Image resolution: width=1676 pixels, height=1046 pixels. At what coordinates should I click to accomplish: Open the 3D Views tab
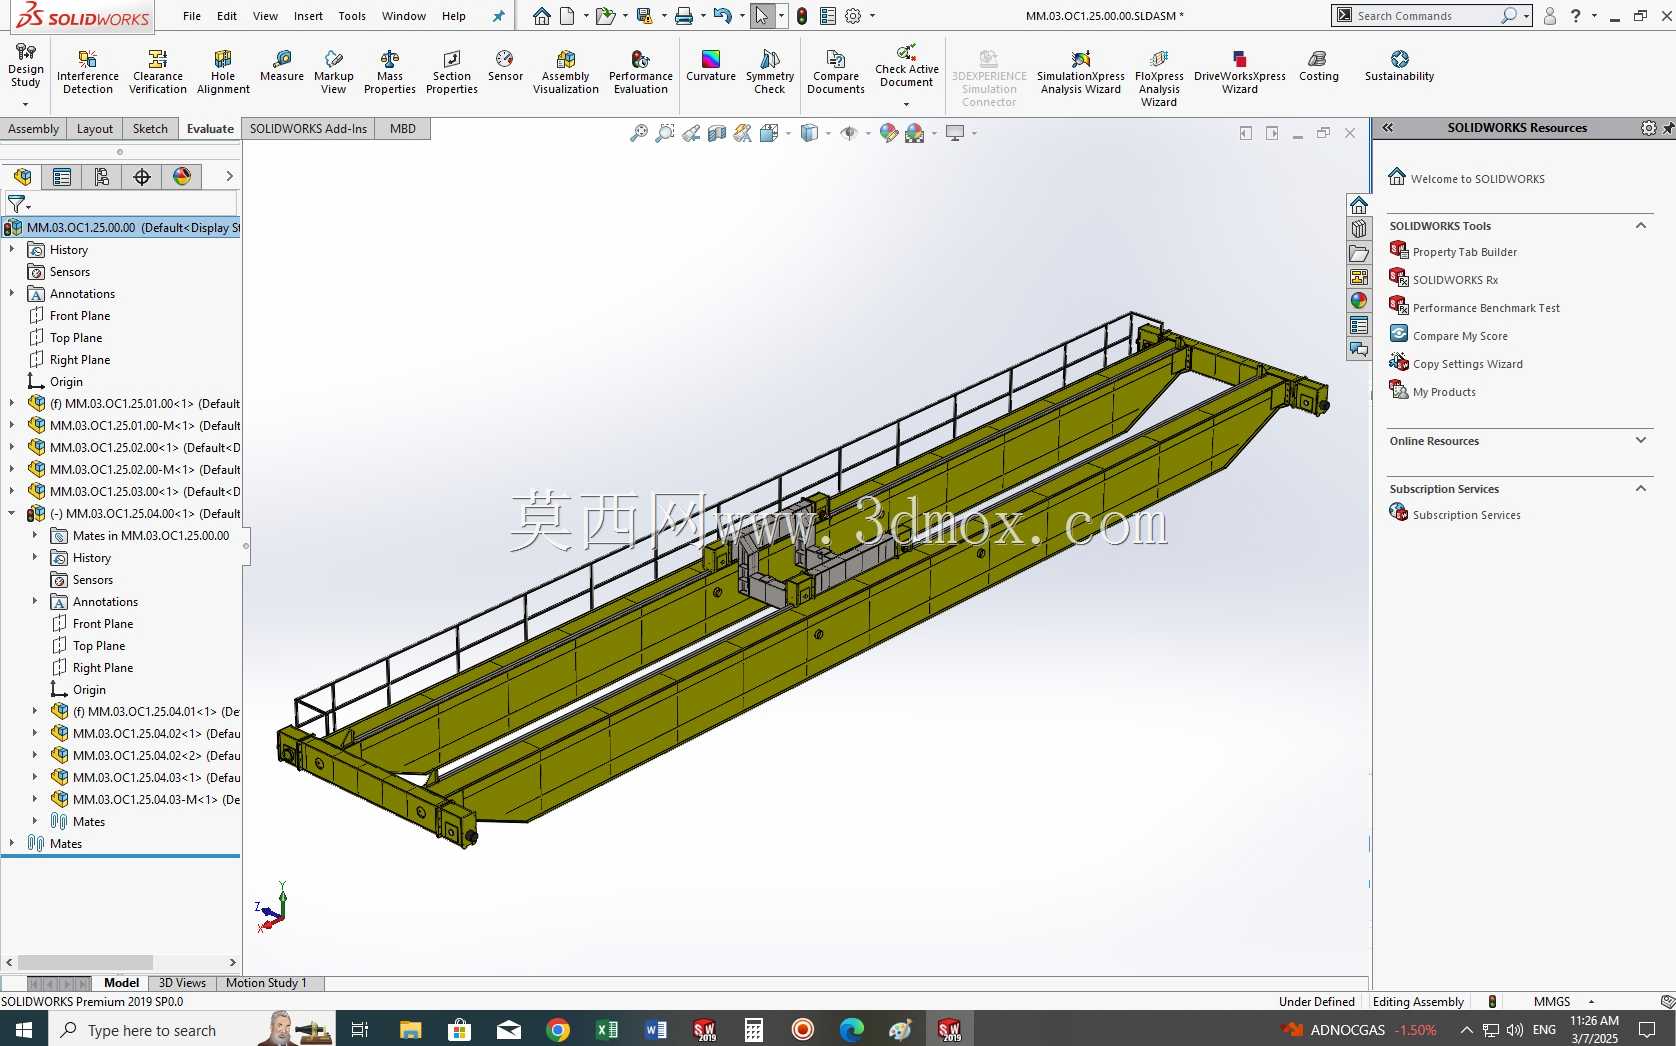(182, 983)
